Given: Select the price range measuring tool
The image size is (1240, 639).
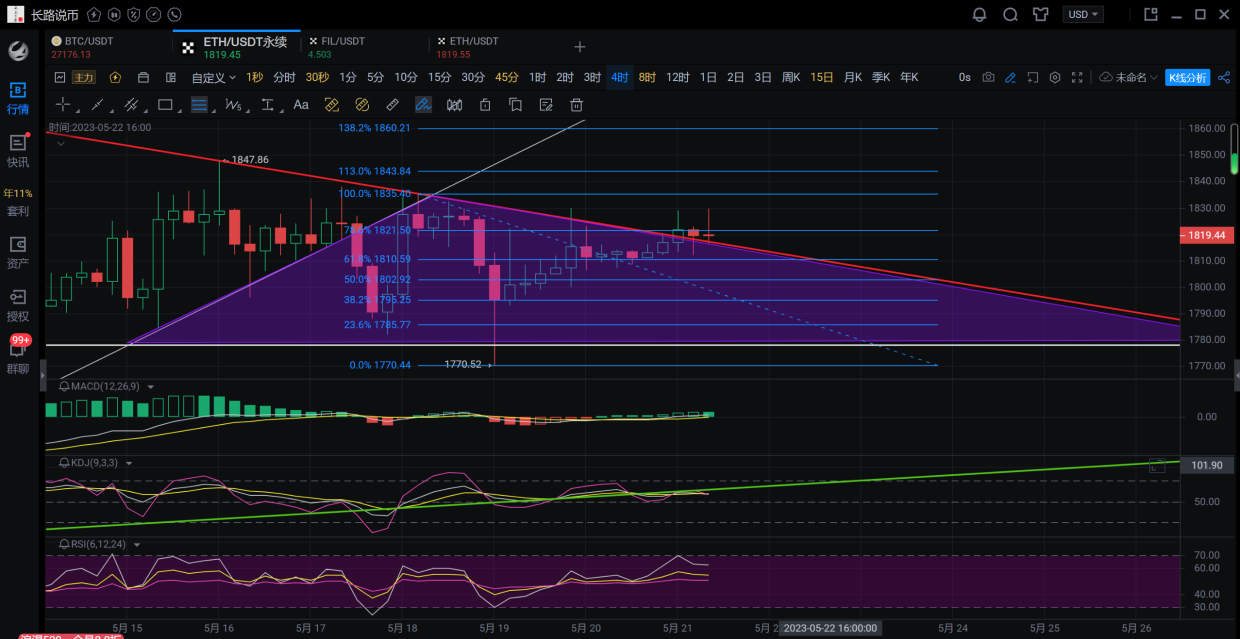Looking at the screenshot, I should click(x=268, y=104).
